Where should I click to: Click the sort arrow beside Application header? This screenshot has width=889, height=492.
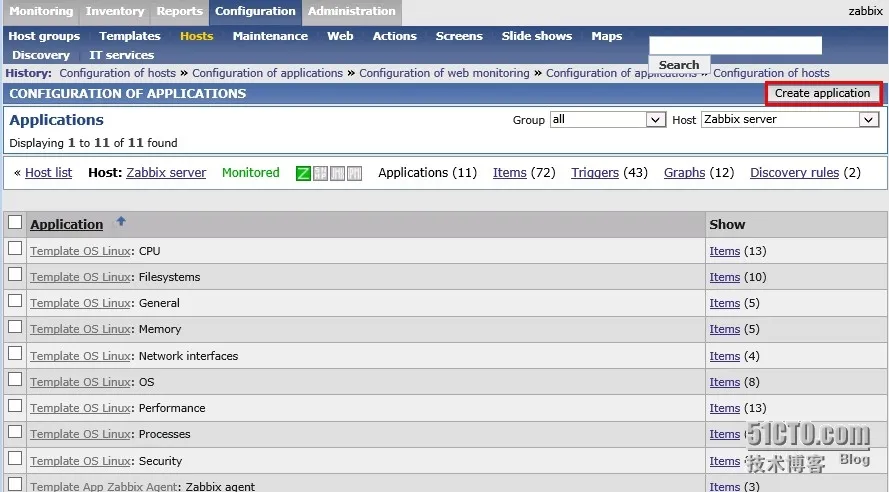[121, 221]
